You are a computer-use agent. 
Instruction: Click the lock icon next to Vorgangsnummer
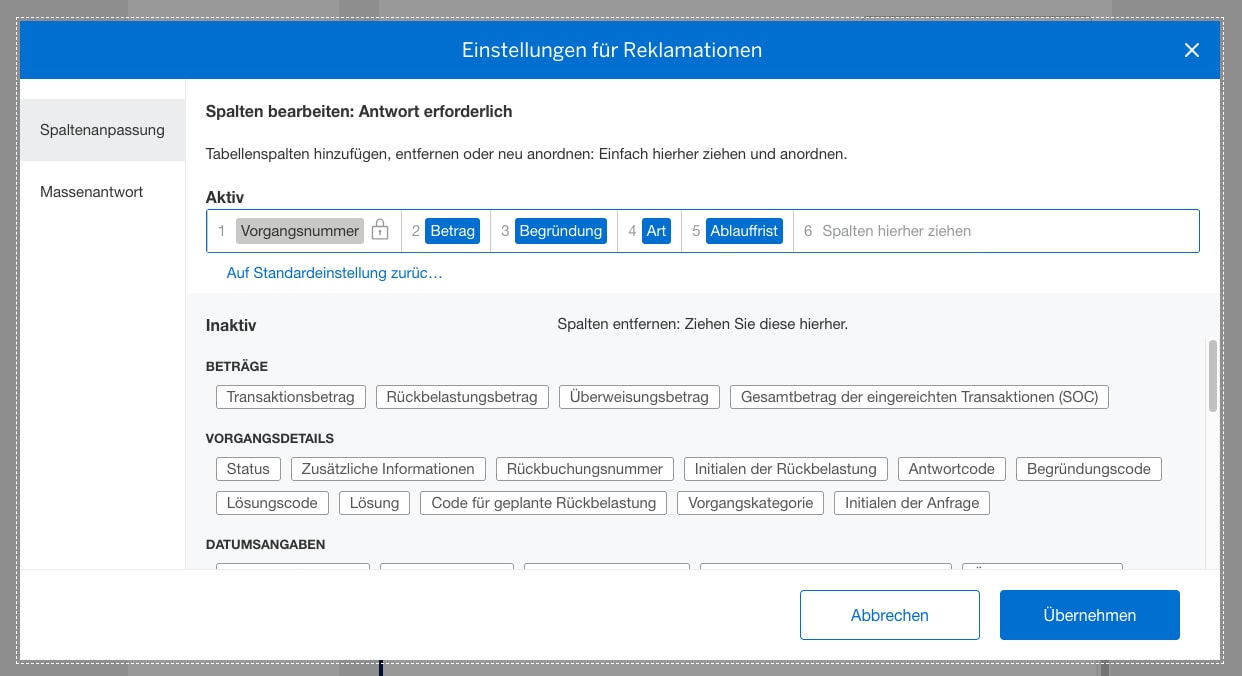coord(382,230)
